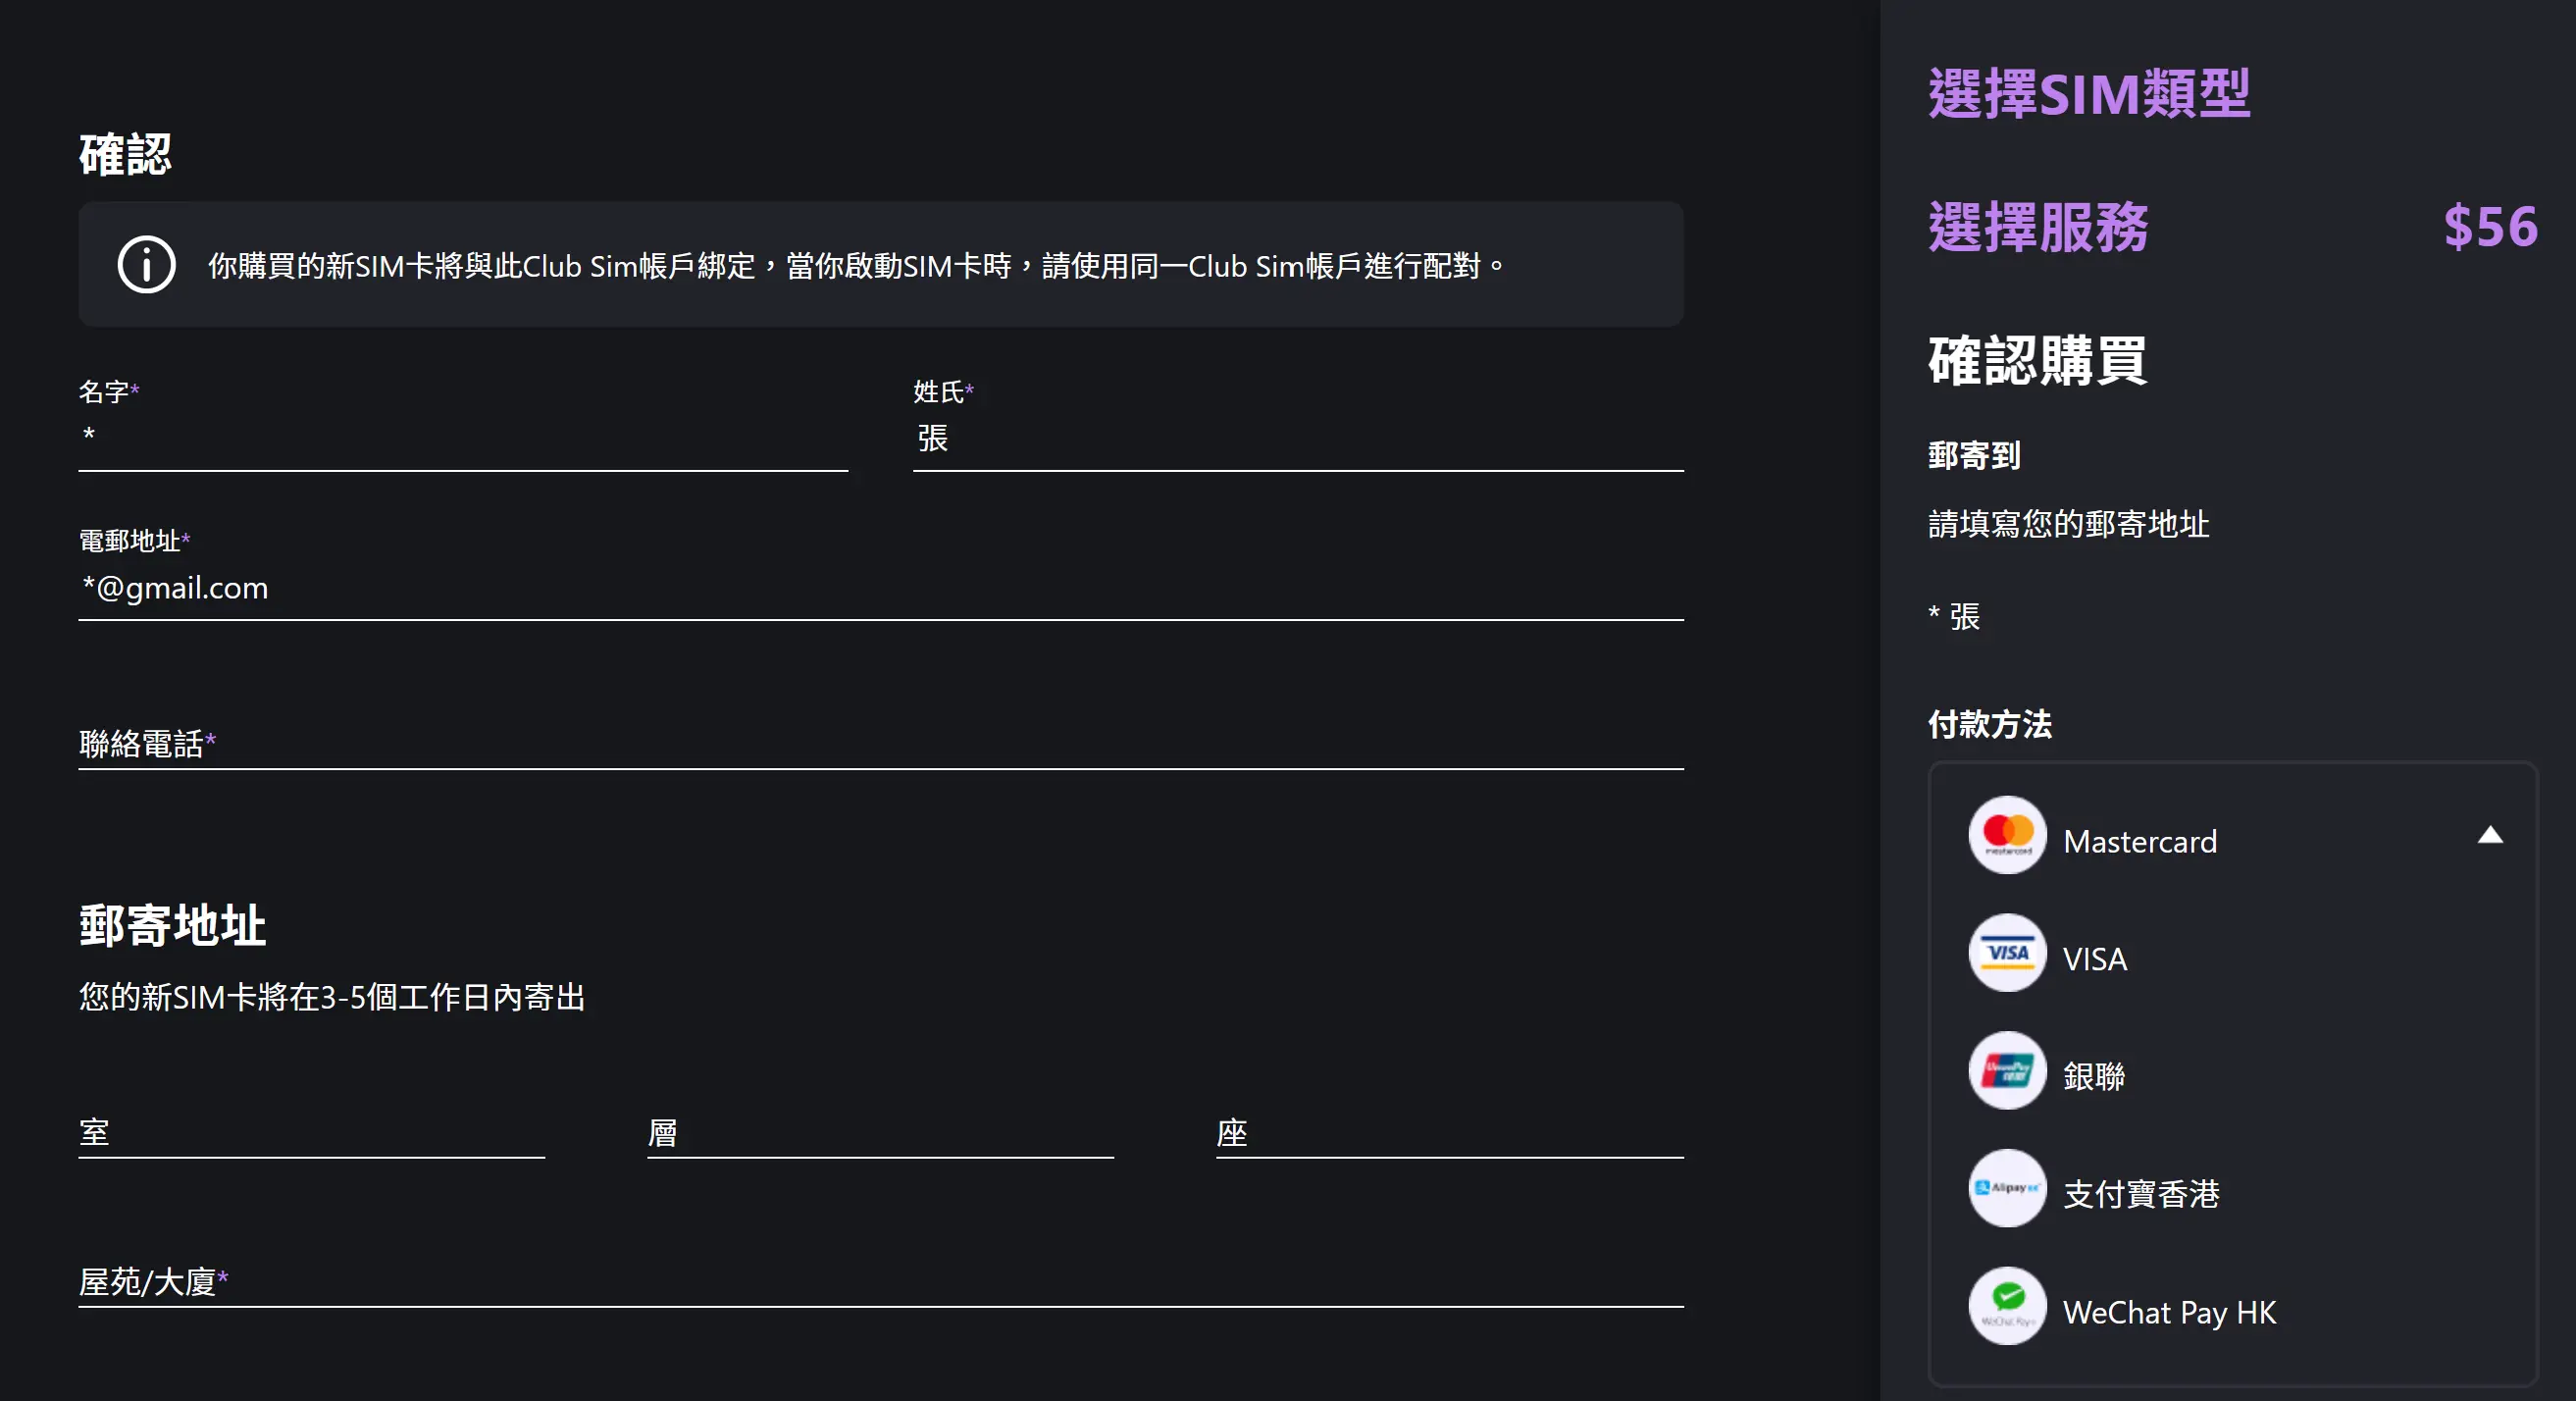The image size is (2576, 1401).
Task: Collapse the Mastercard payment section triangle
Action: 2489,835
